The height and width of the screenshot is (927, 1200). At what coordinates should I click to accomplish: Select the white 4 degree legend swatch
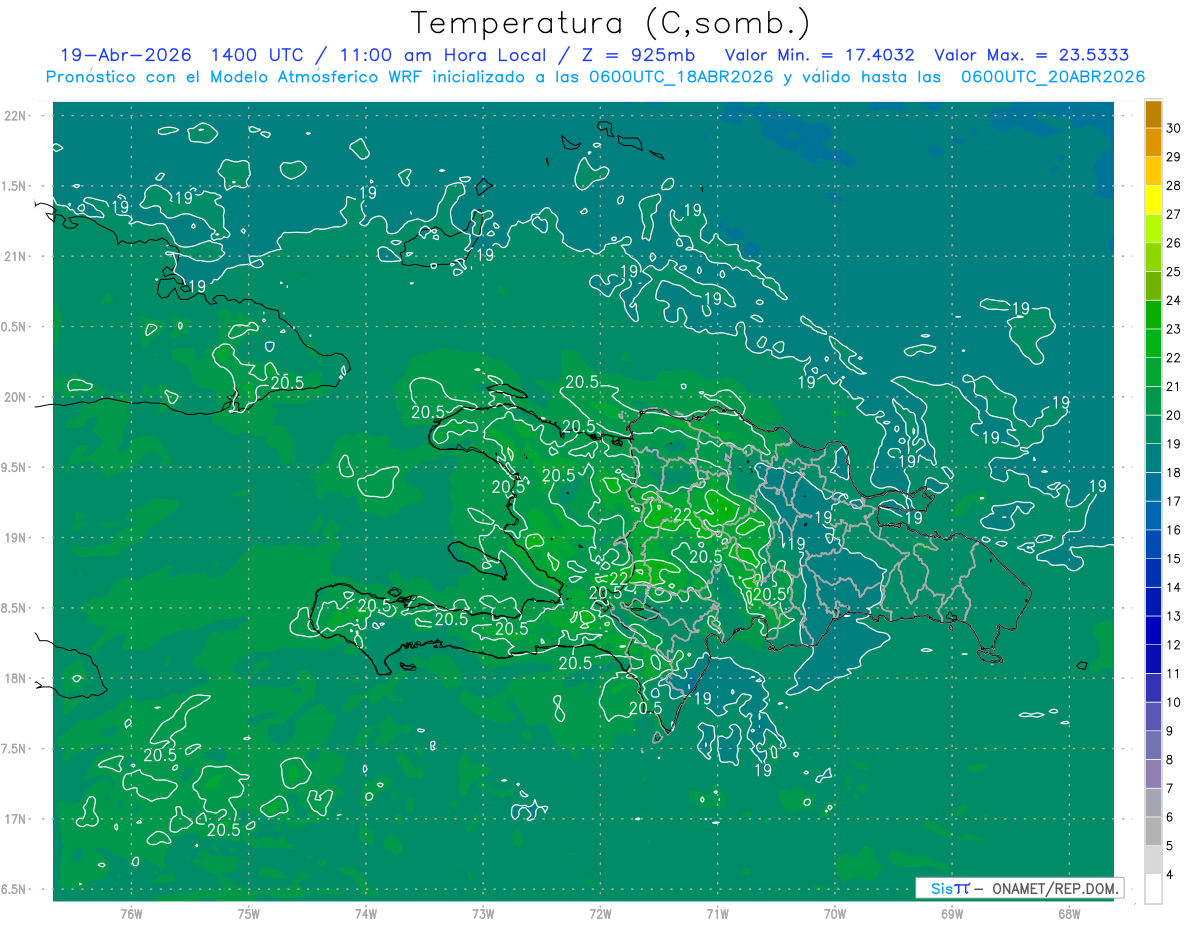point(1153,889)
